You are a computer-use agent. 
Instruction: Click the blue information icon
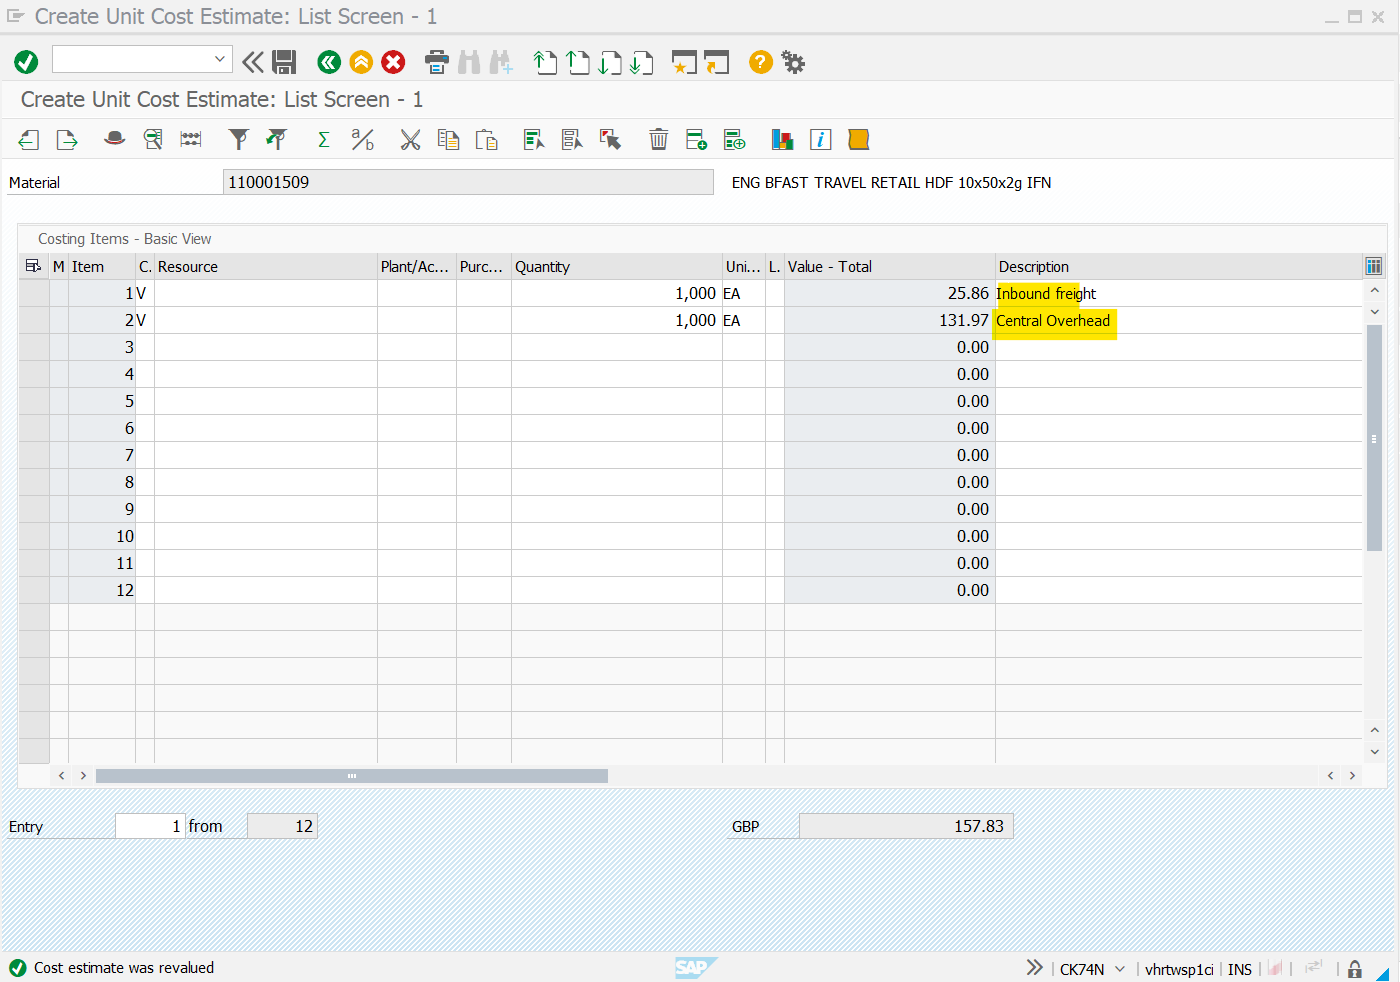click(x=820, y=140)
